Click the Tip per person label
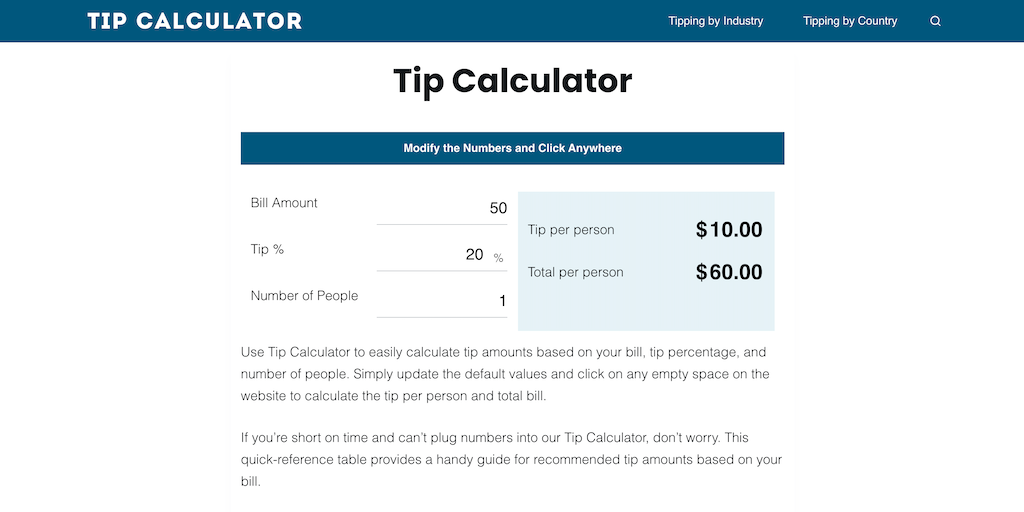 pos(571,230)
